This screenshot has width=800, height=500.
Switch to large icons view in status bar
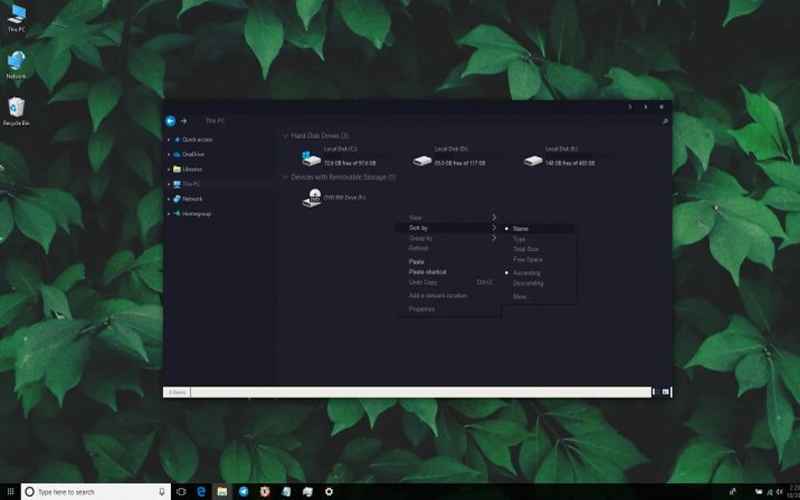point(665,392)
